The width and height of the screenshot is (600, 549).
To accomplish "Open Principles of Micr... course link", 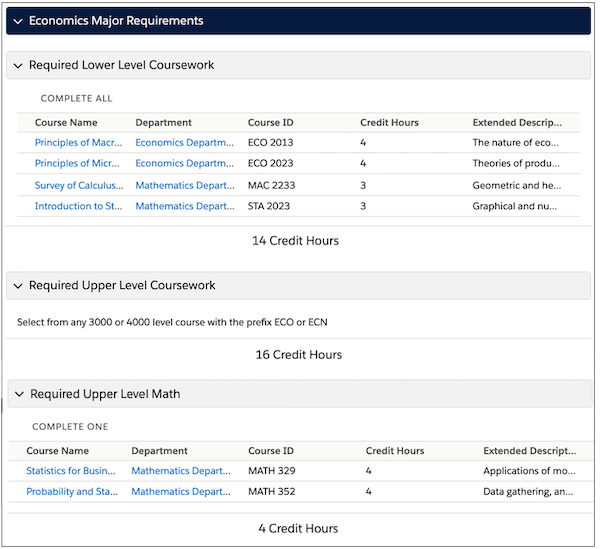I will click(x=77, y=163).
